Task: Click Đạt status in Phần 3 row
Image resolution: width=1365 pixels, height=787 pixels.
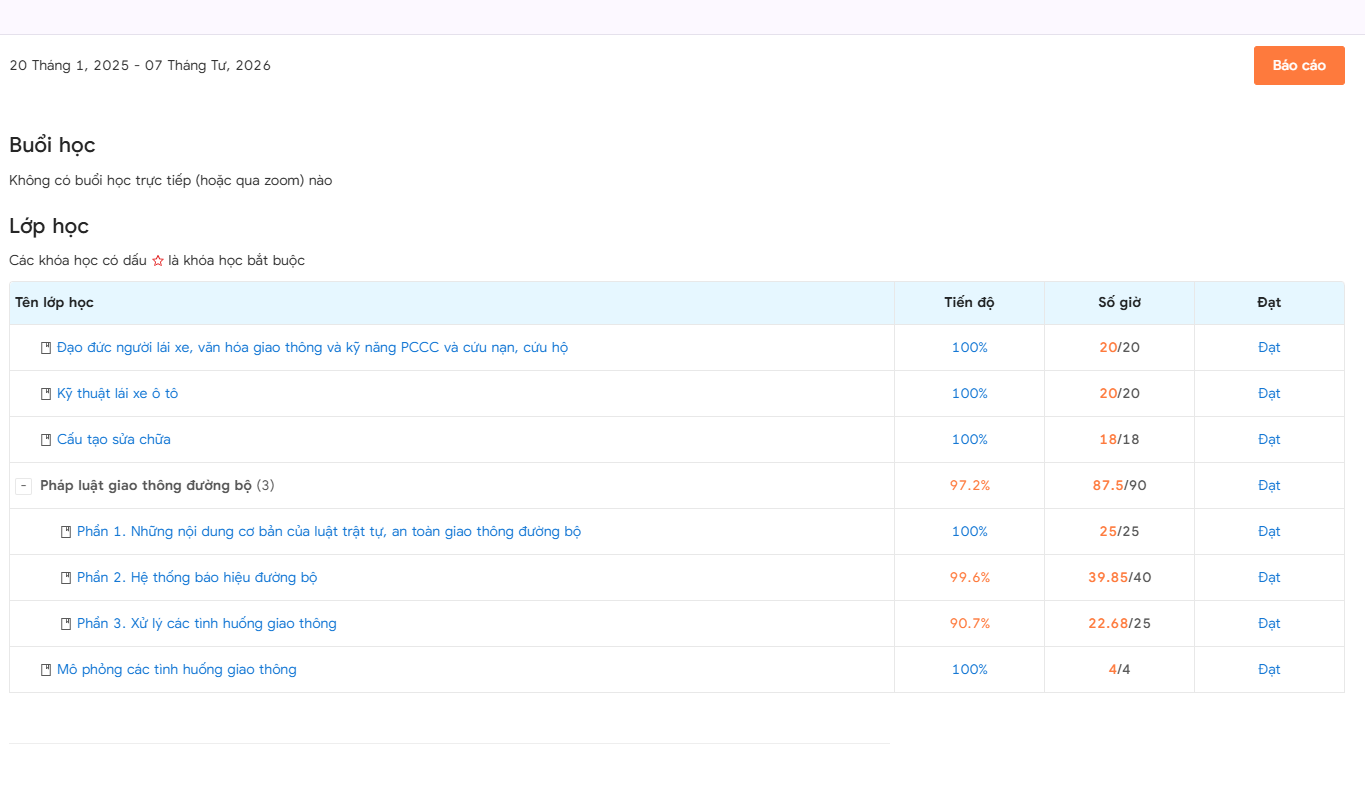Action: click(1268, 624)
